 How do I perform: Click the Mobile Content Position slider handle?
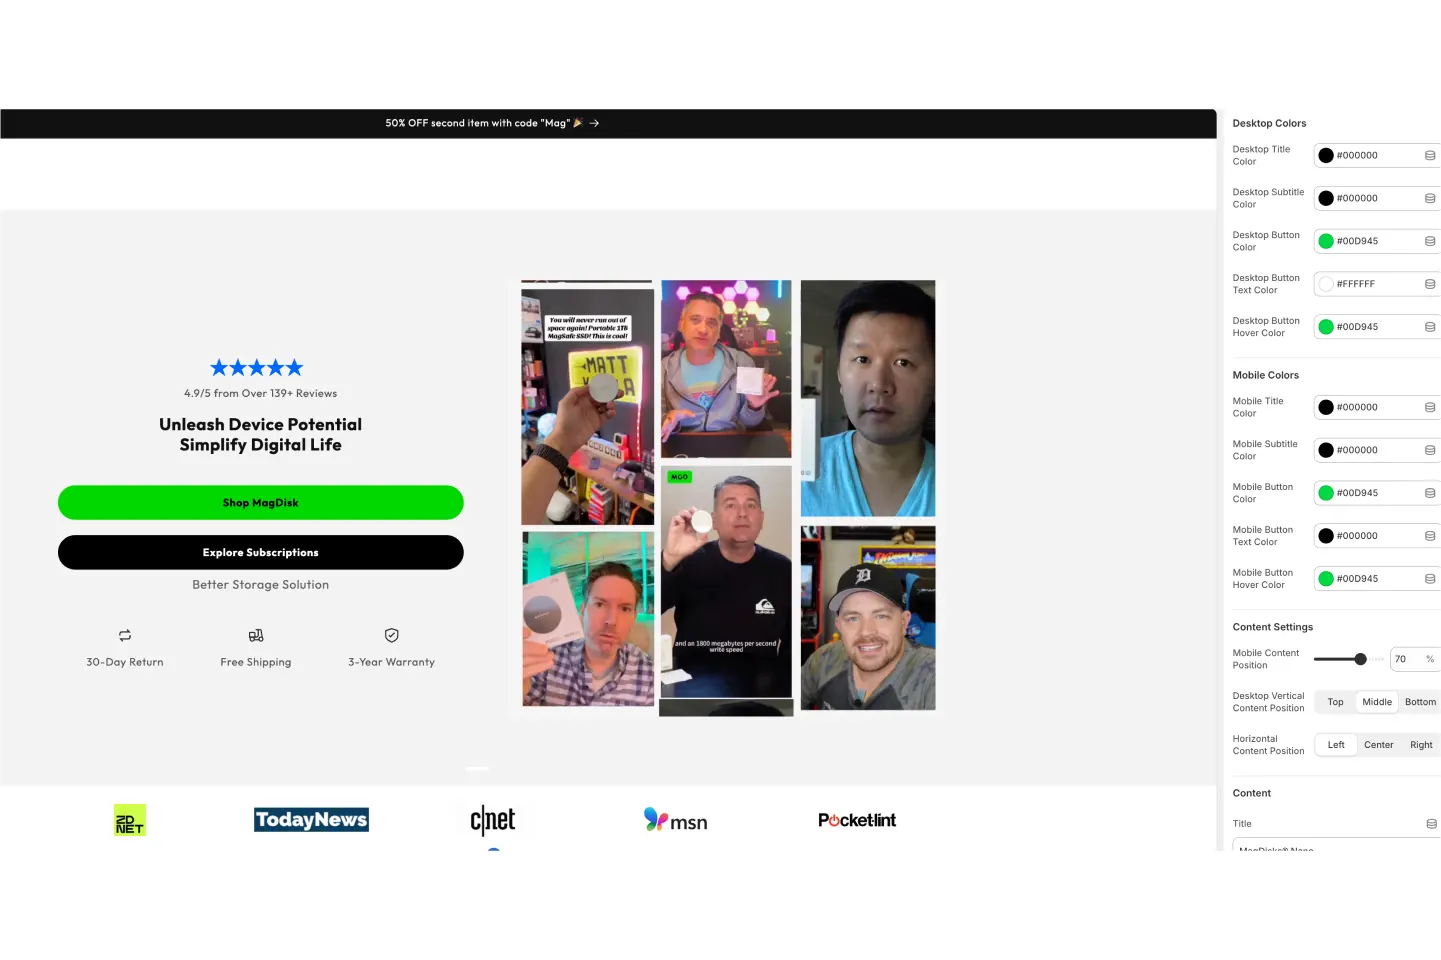coord(1360,659)
